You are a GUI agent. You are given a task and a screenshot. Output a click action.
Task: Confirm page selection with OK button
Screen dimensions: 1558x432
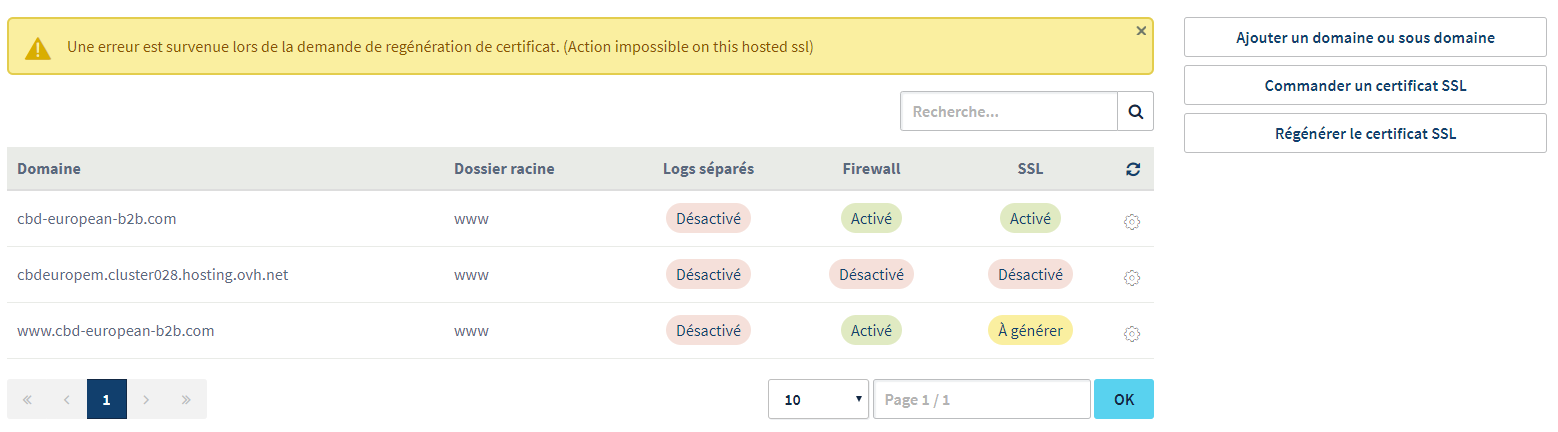(x=1123, y=400)
